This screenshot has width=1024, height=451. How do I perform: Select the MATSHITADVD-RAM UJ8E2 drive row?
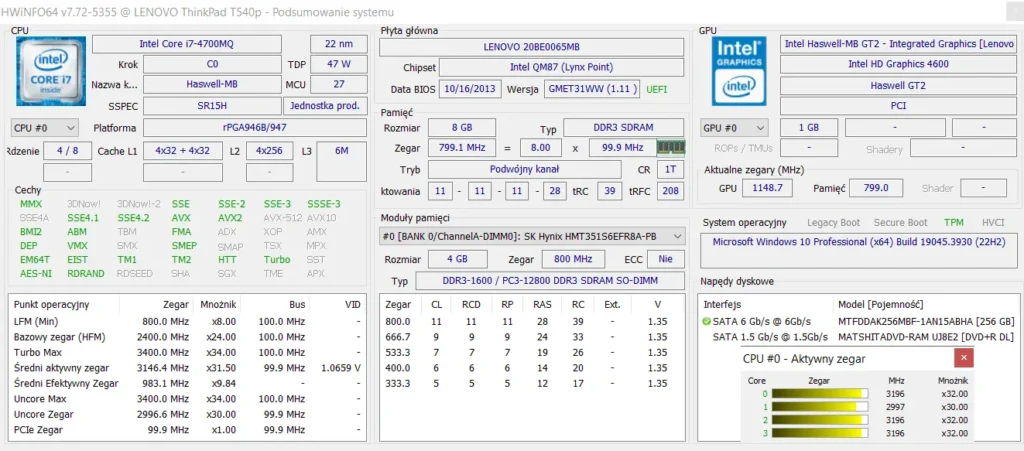click(857, 337)
